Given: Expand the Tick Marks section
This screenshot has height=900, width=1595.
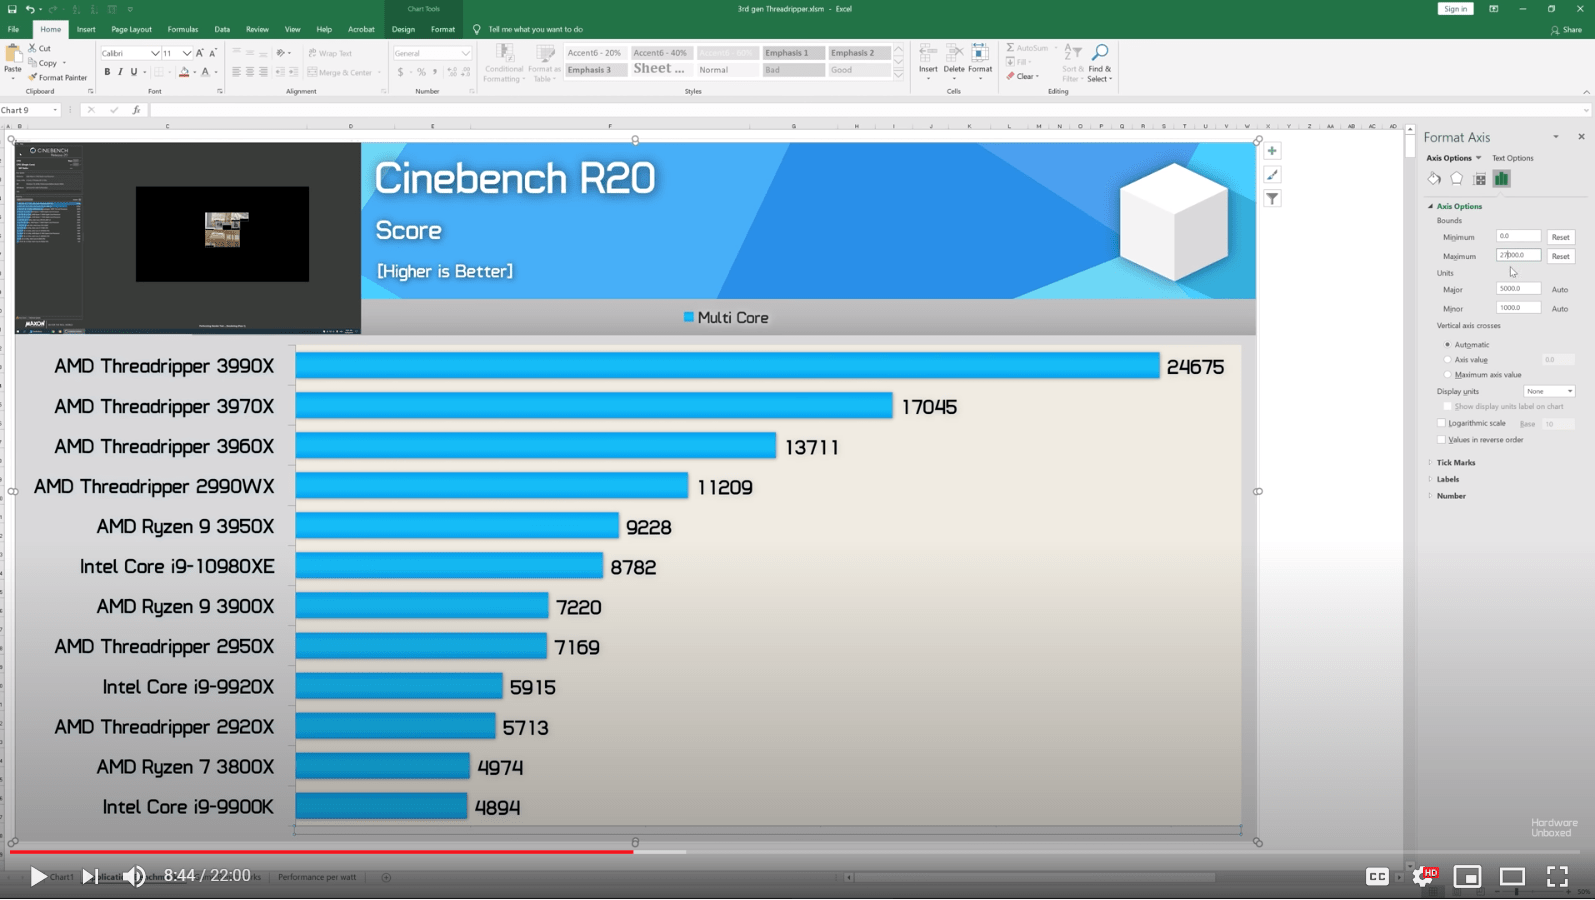Looking at the screenshot, I should coord(1455,463).
